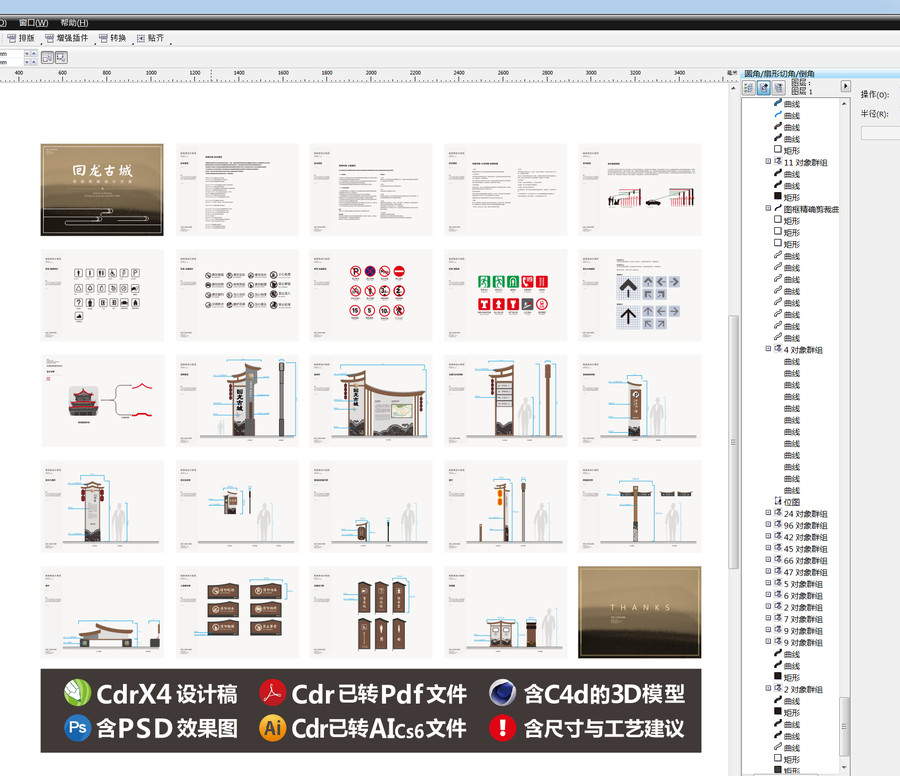Click the horizontal ruler at 2000 mark

pos(371,75)
